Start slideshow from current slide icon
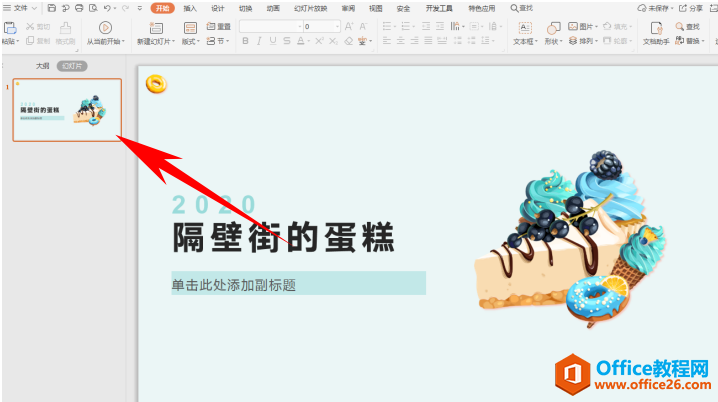Viewport: 718px width, 402px height. pyautogui.click(x=105, y=28)
